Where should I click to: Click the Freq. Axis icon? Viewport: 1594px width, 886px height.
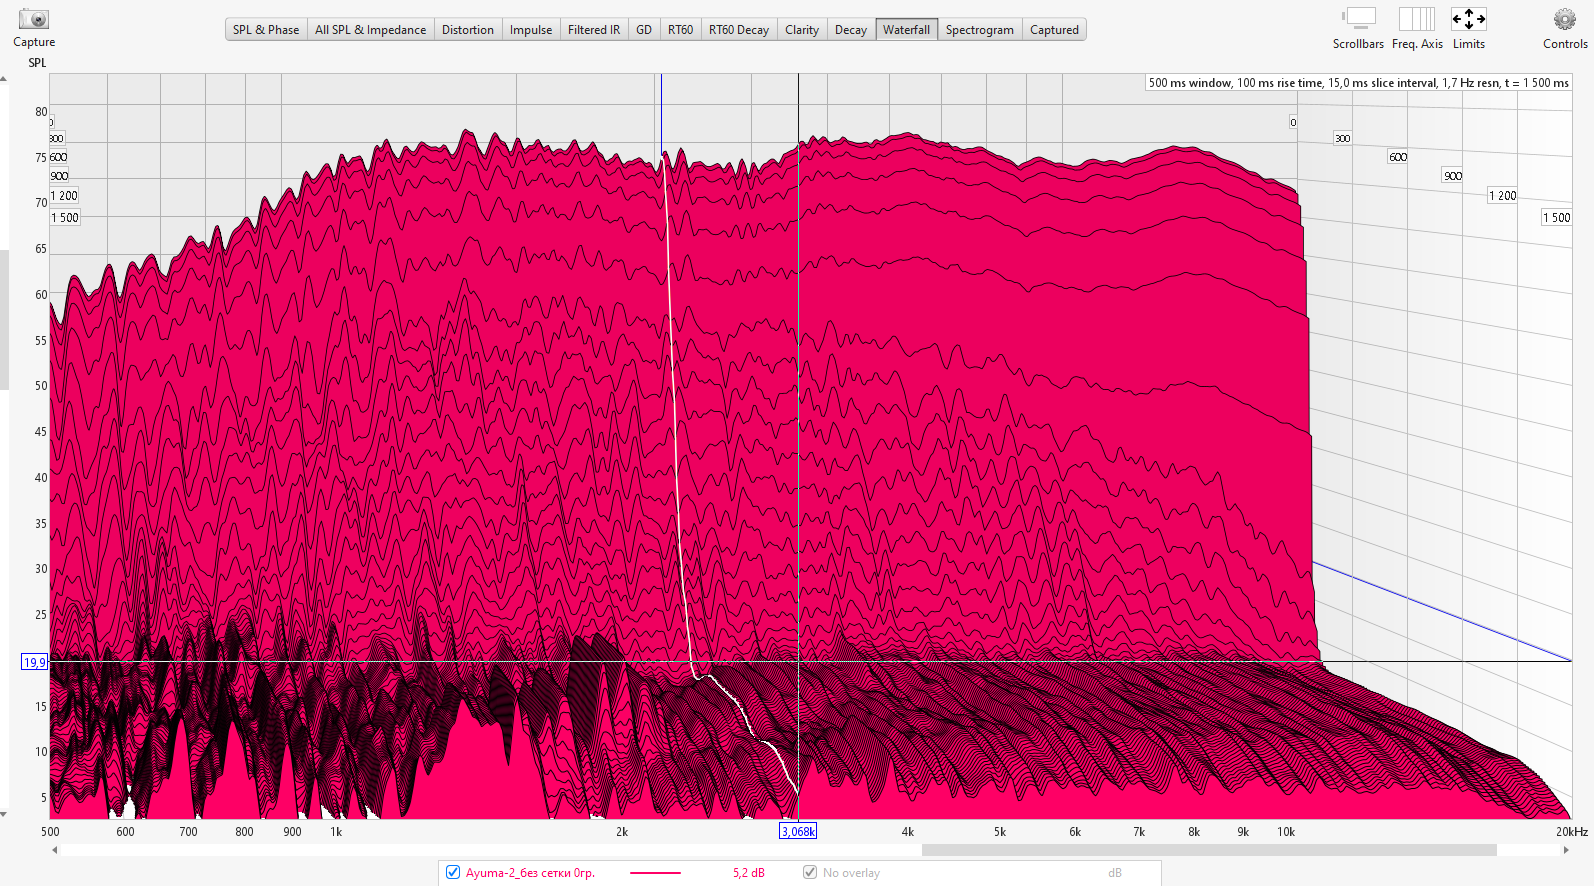tap(1416, 19)
